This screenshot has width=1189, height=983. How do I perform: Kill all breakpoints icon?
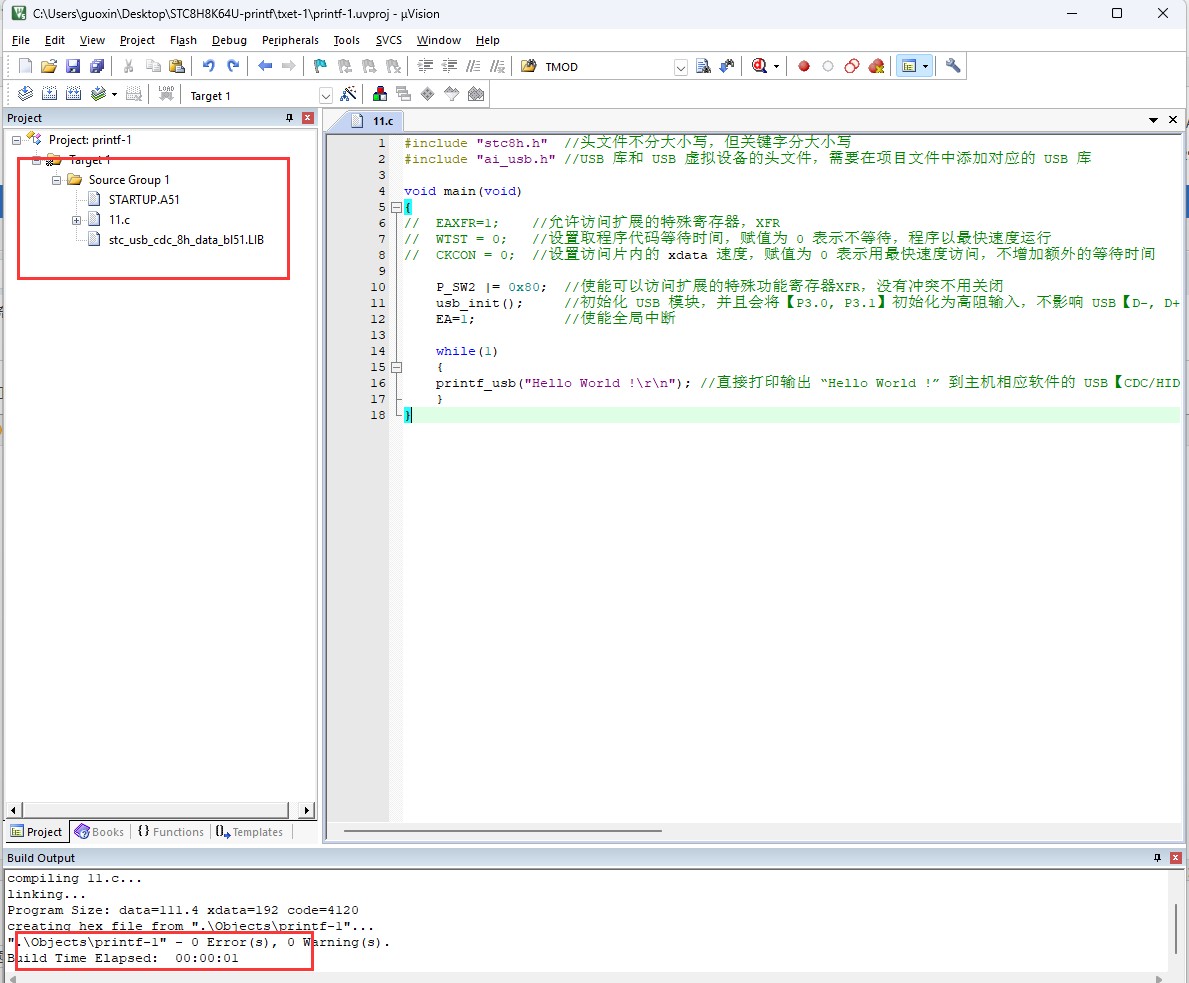(876, 66)
